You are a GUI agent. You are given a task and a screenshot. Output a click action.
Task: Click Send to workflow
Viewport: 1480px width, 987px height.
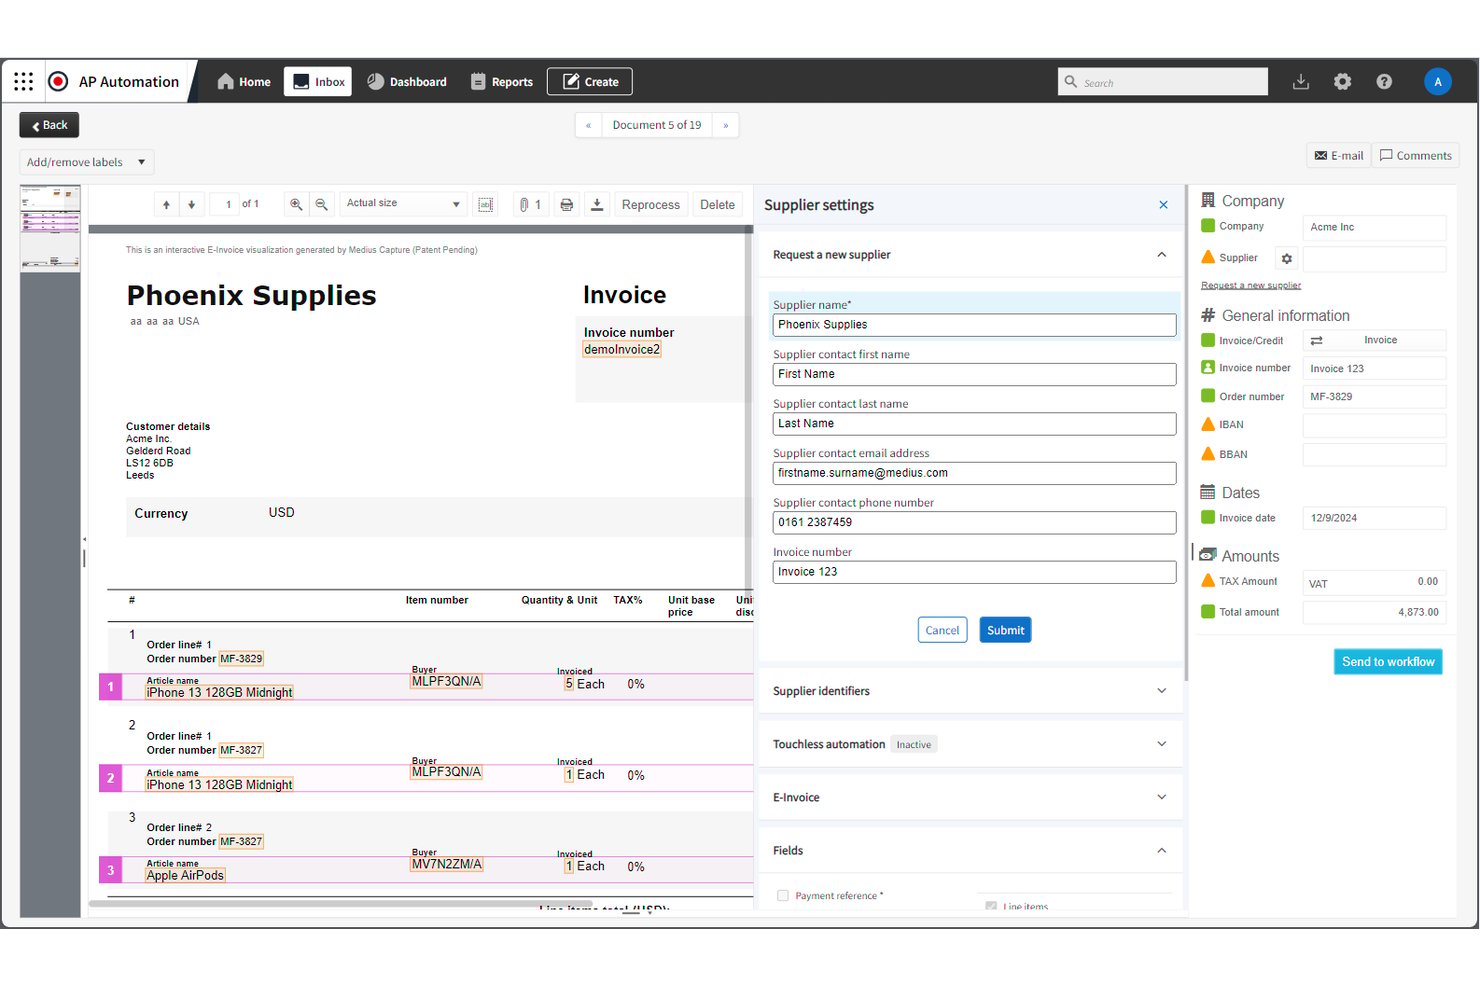1388,662
